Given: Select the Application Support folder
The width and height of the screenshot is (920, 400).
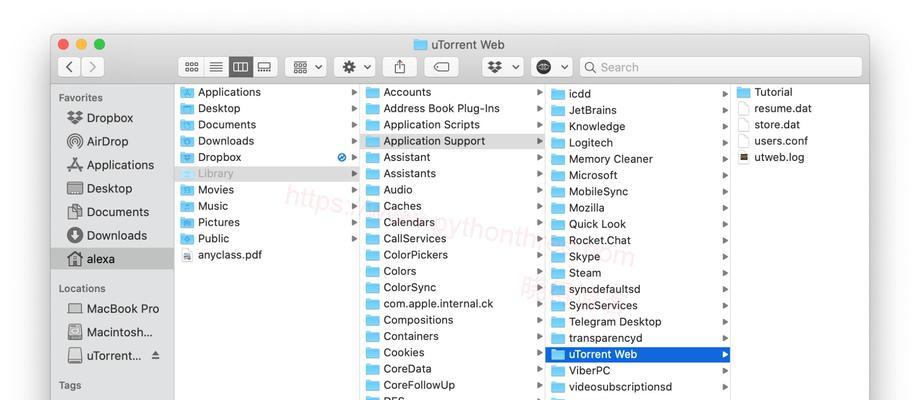Looking at the screenshot, I should pyautogui.click(x=453, y=141).
